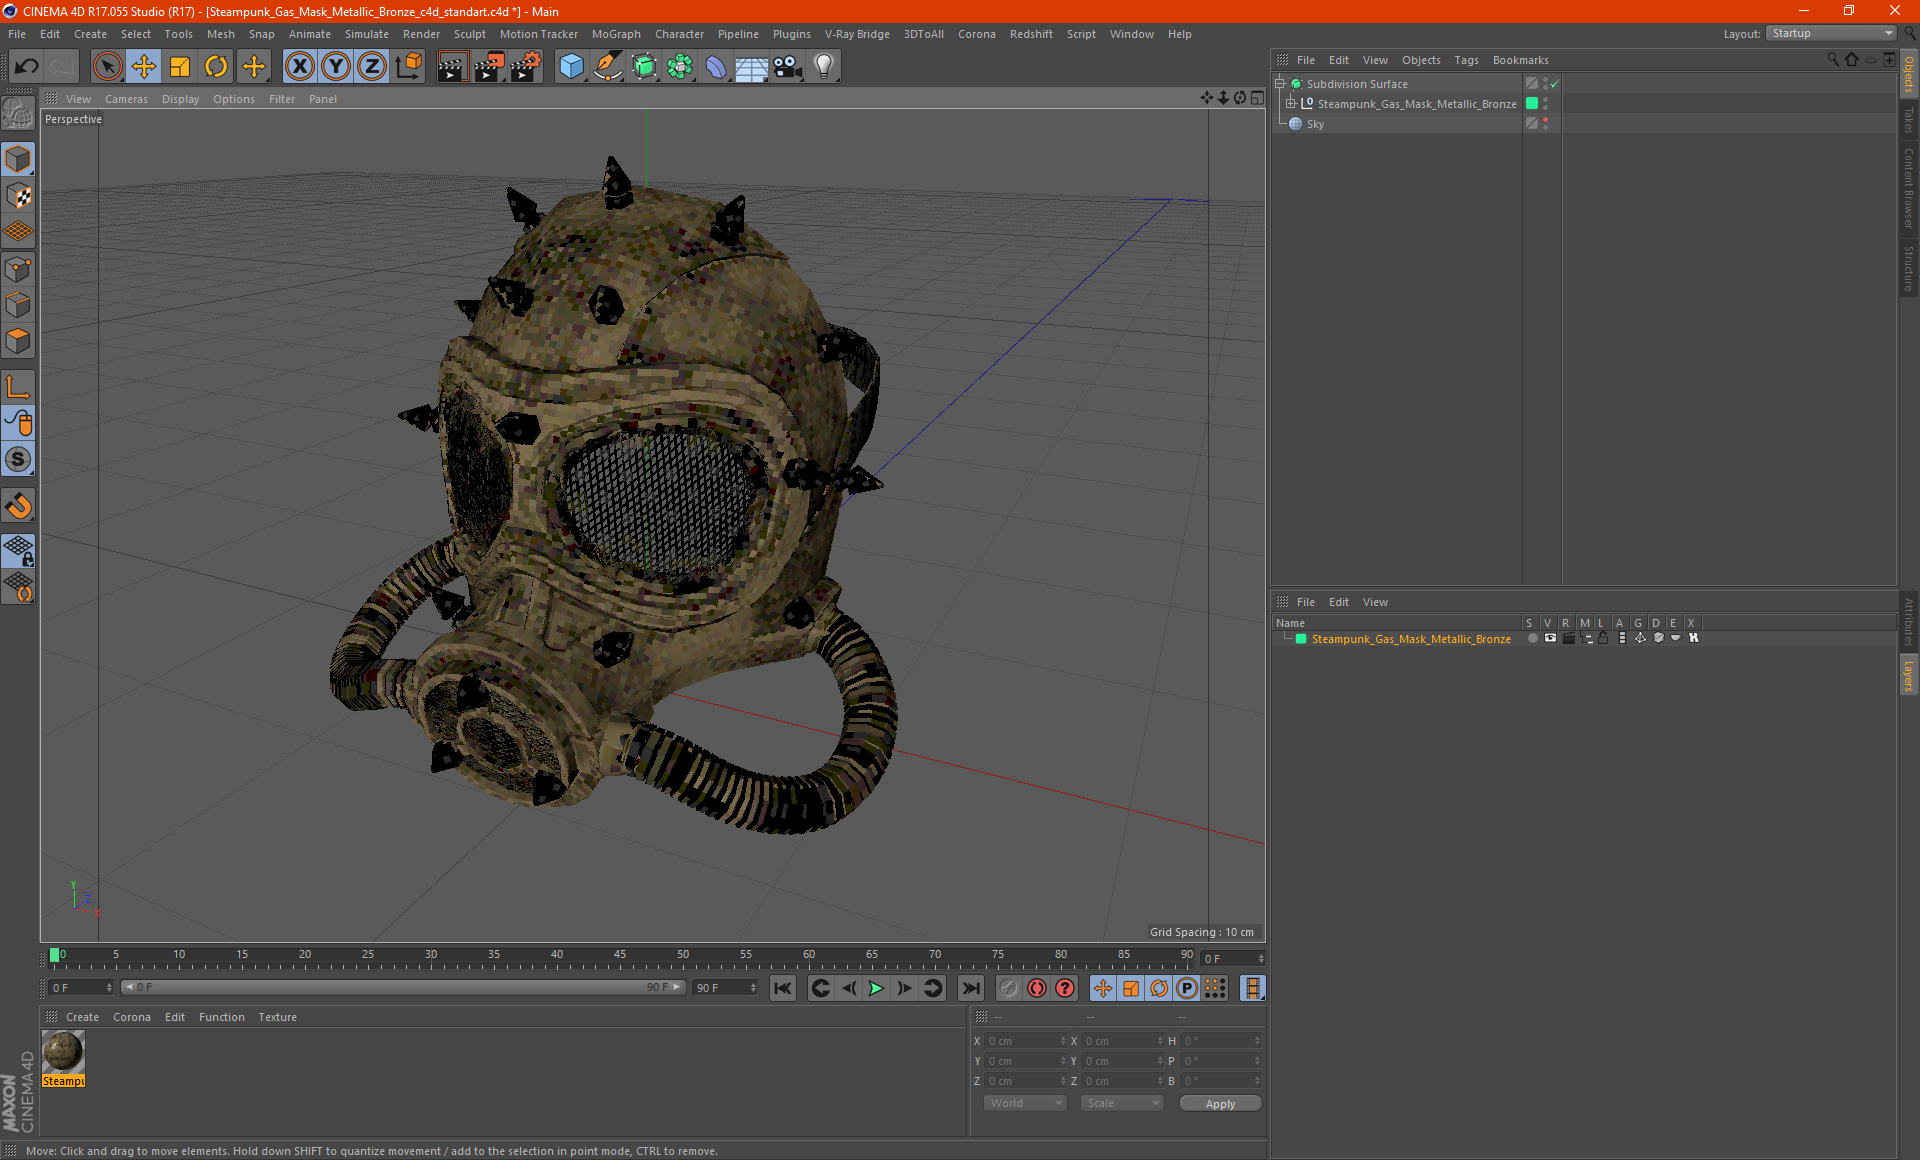
Task: Toggle Subdivision Surface enabled checkmark
Action: [x=1555, y=84]
